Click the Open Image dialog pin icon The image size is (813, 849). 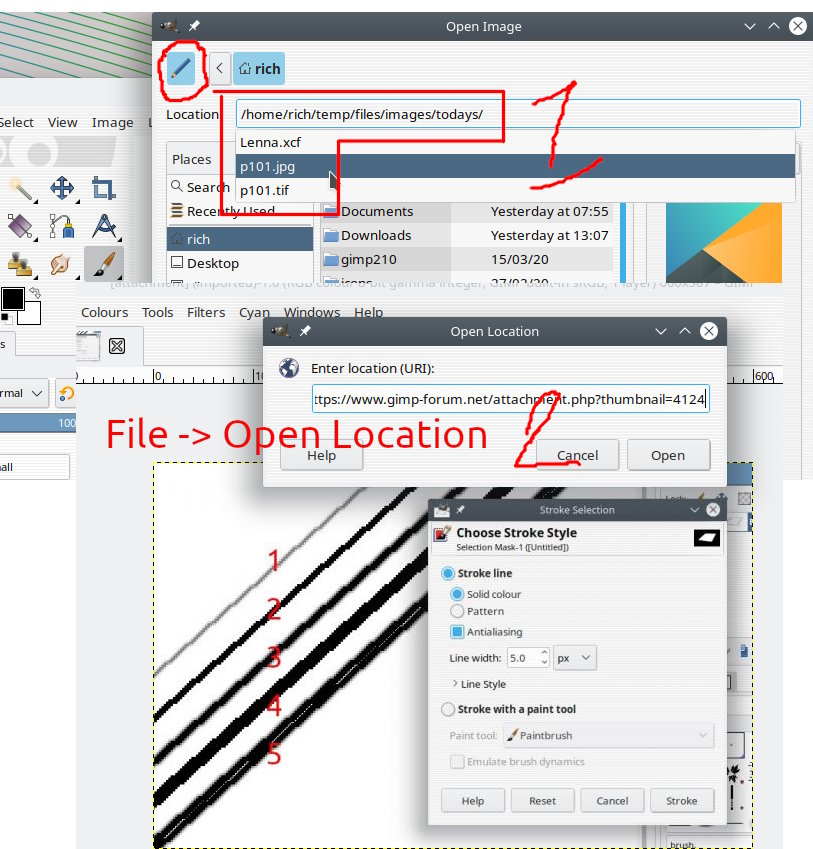(x=194, y=25)
